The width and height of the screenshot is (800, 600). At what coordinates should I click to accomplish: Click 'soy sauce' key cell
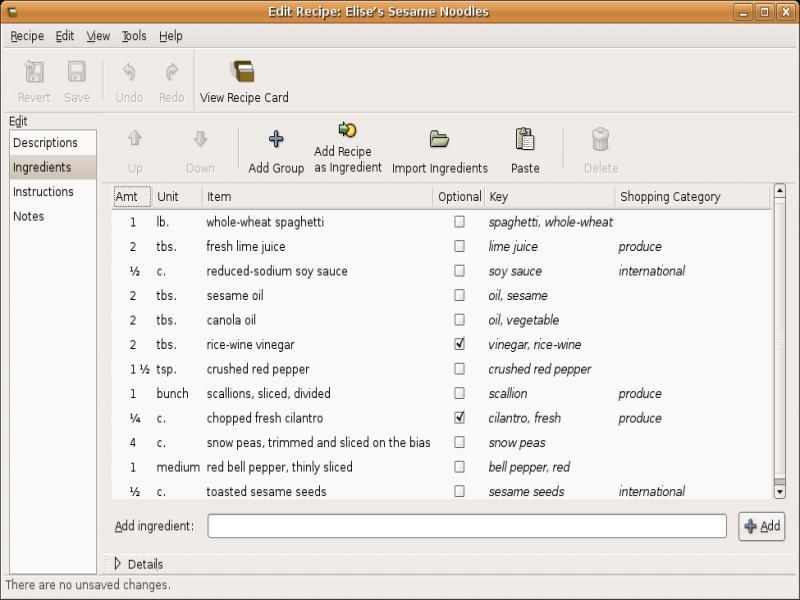[515, 271]
